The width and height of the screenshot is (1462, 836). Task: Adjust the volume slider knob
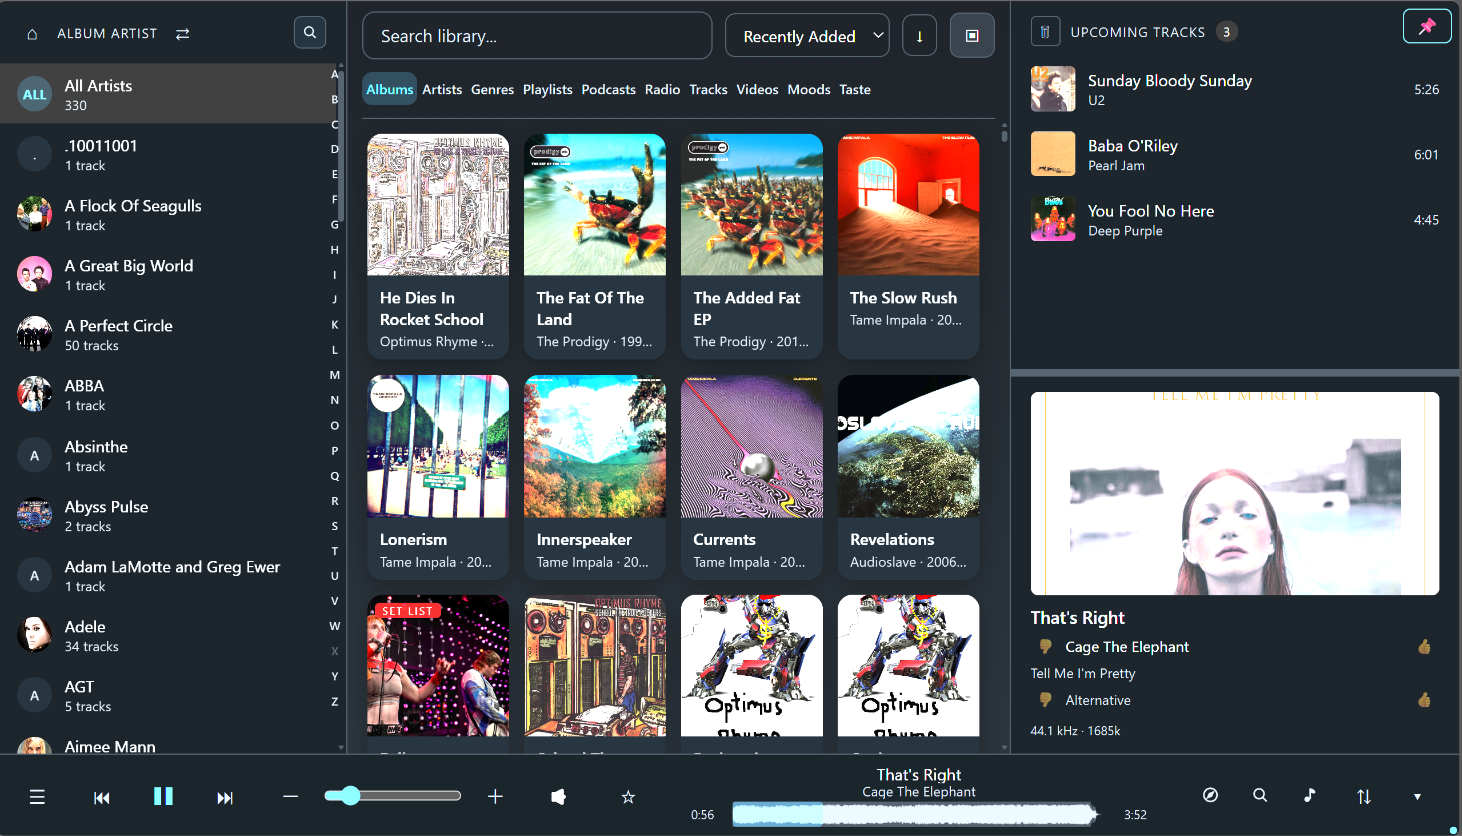click(349, 796)
